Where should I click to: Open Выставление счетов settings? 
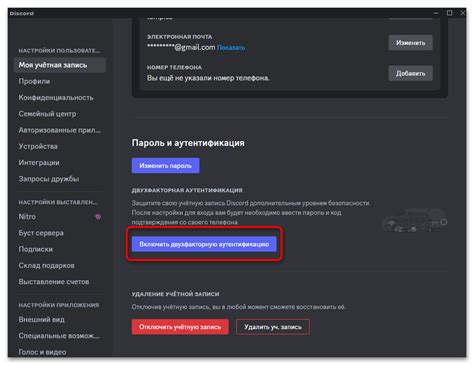(x=54, y=282)
